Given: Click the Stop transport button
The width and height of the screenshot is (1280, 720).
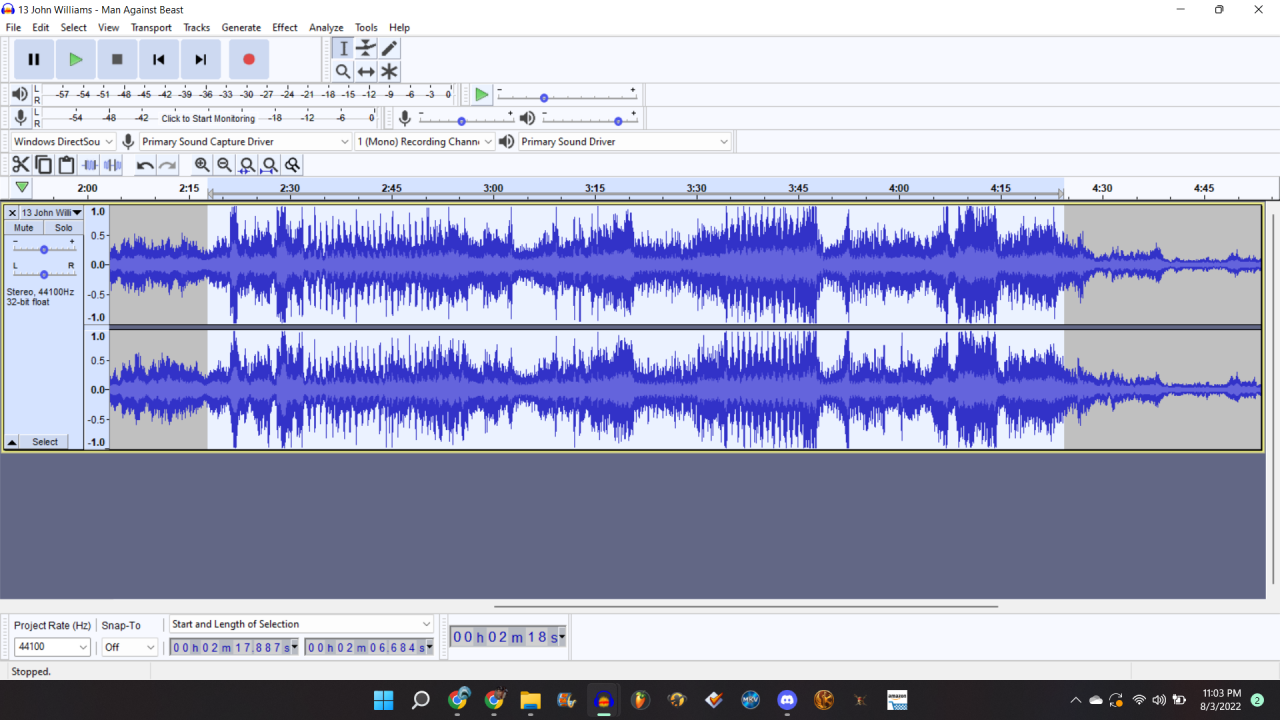Looking at the screenshot, I should pos(117,60).
